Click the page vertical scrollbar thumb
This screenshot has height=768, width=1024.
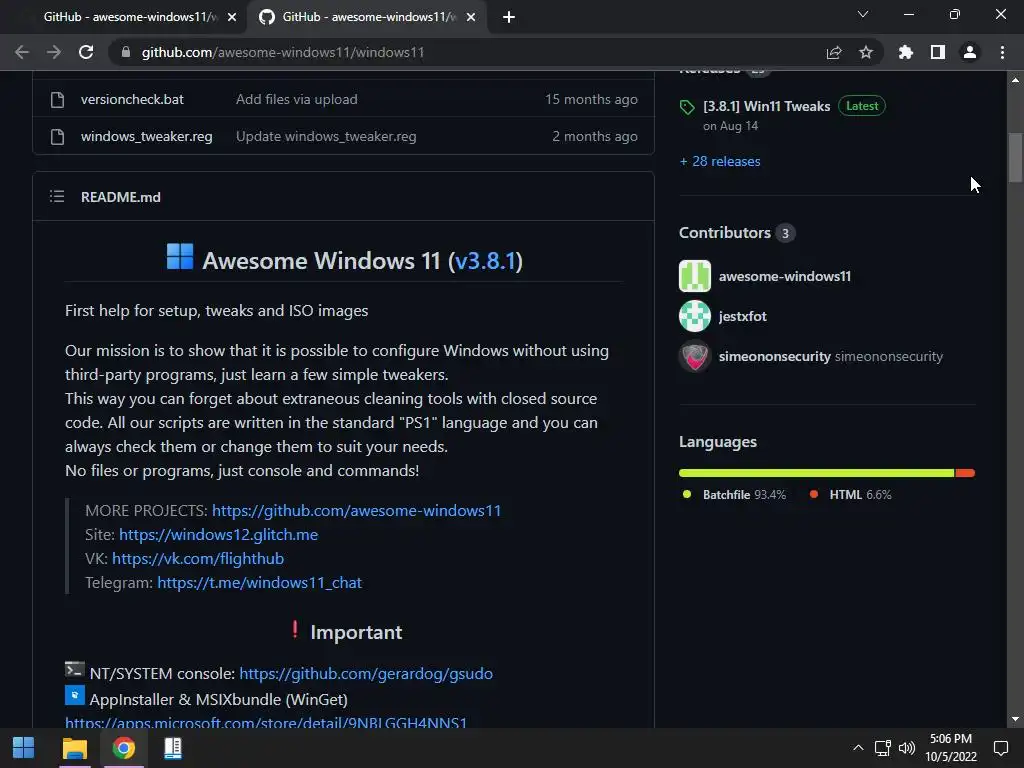coord(1015,157)
